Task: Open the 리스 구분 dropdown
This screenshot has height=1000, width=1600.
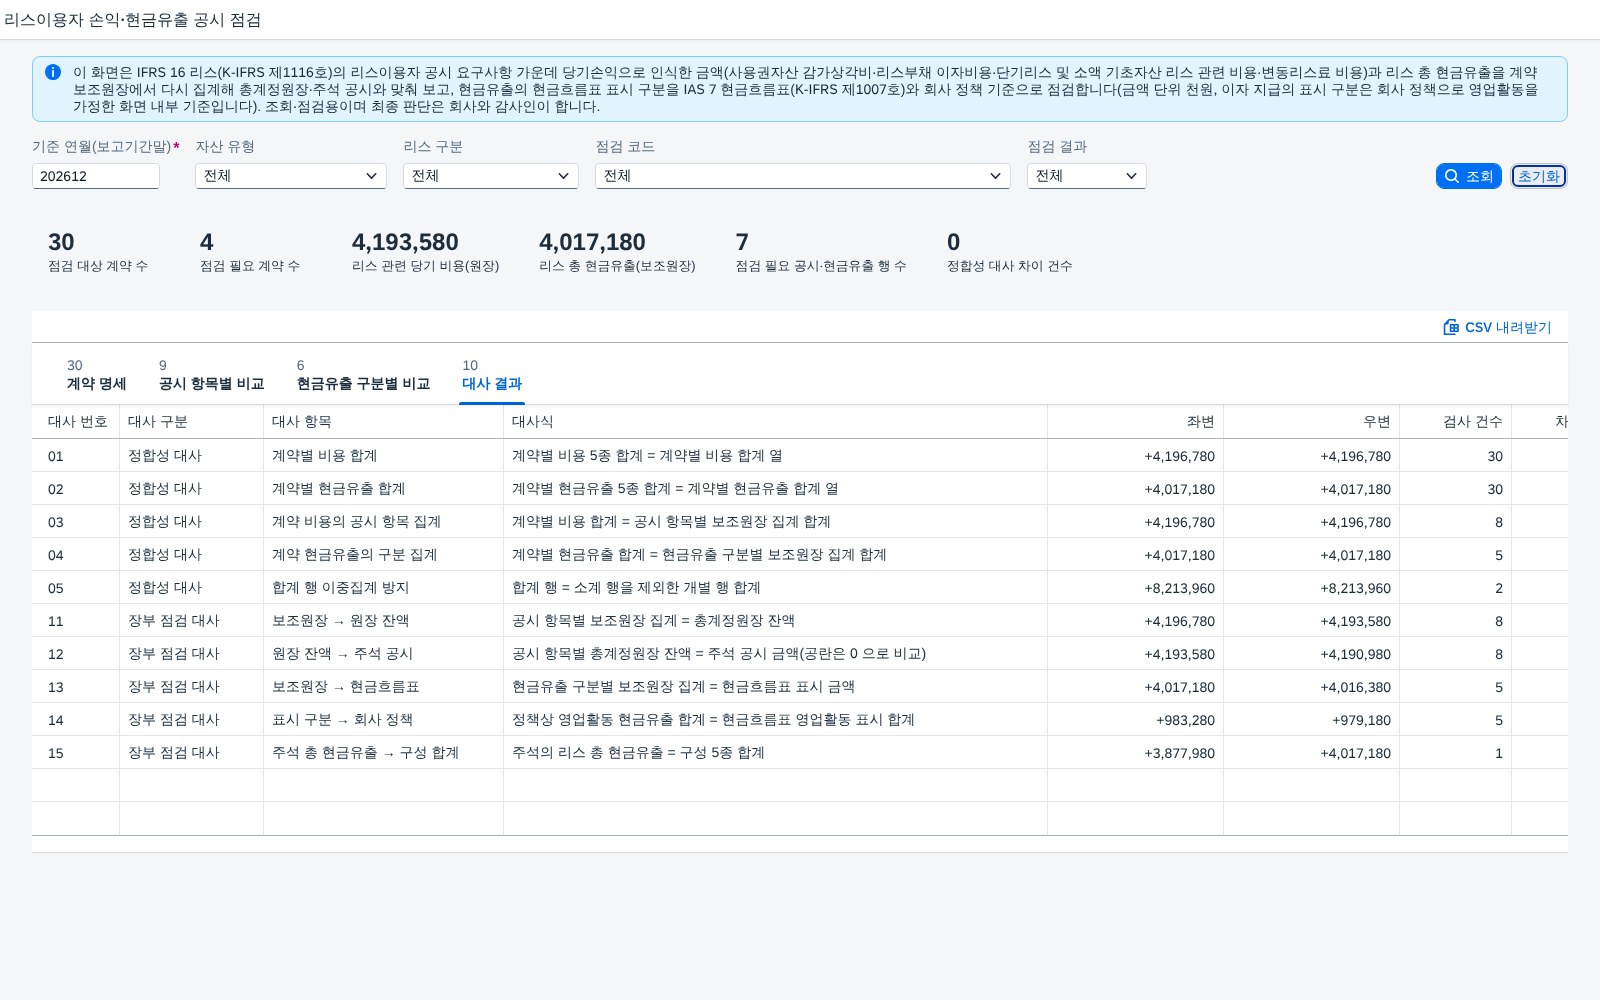Action: [x=491, y=176]
